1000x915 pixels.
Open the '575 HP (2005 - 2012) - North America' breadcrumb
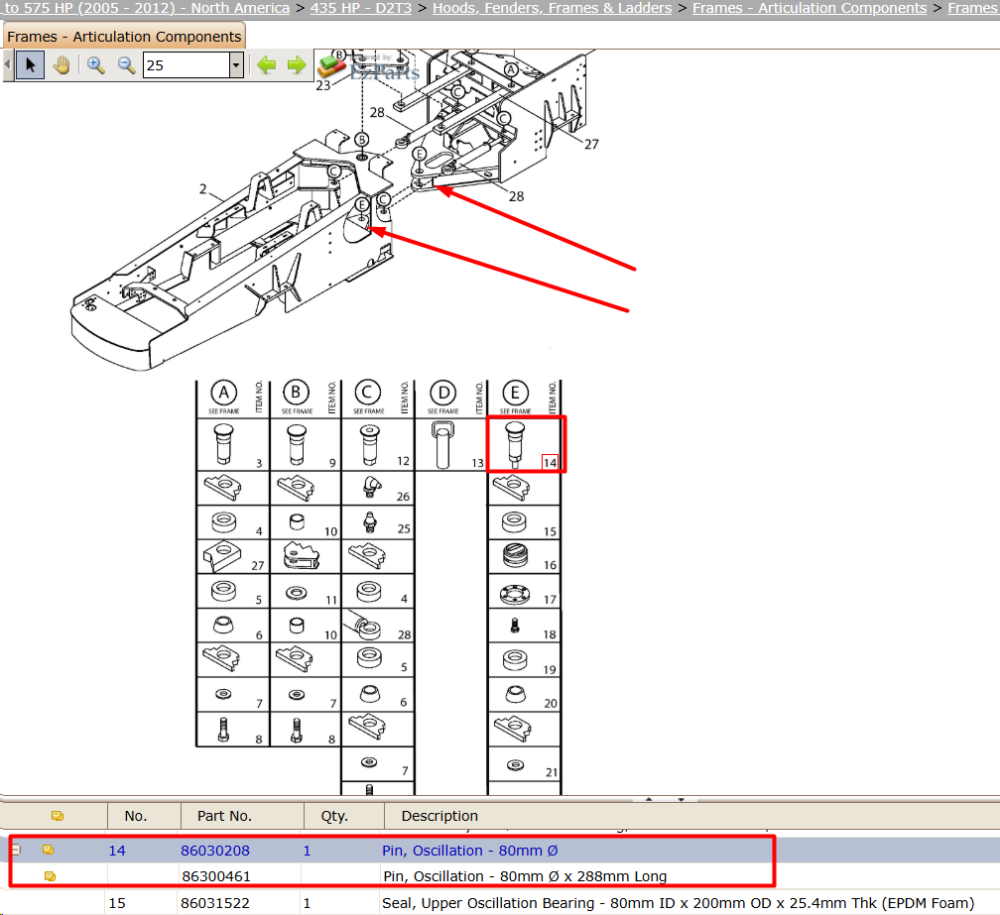point(147,8)
